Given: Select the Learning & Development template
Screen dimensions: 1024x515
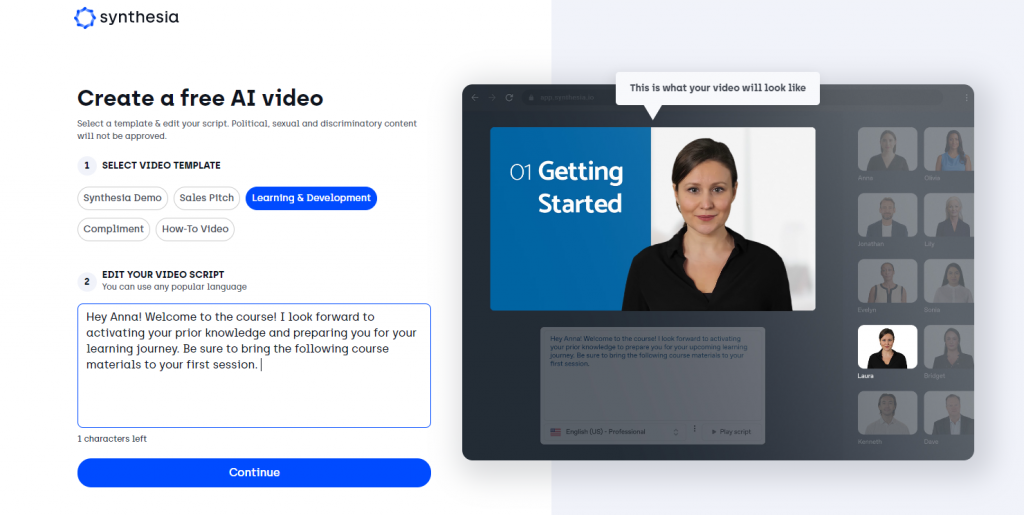Looking at the screenshot, I should coord(311,198).
